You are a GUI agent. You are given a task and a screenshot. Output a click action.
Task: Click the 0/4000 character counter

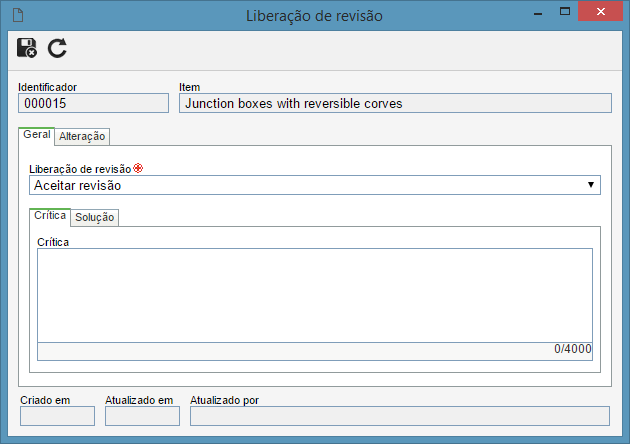tap(573, 349)
